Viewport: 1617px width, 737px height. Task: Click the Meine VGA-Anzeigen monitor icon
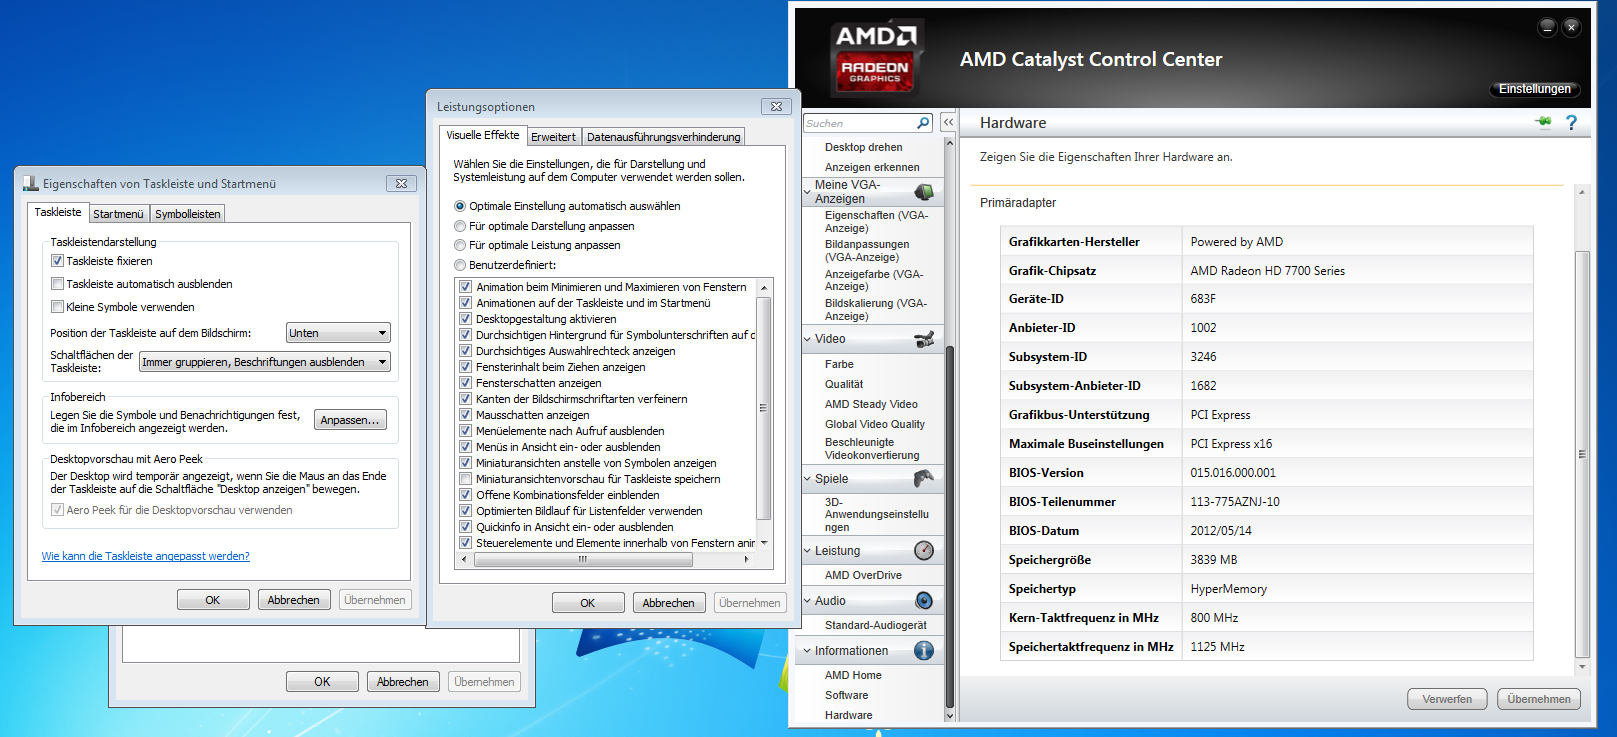click(924, 192)
